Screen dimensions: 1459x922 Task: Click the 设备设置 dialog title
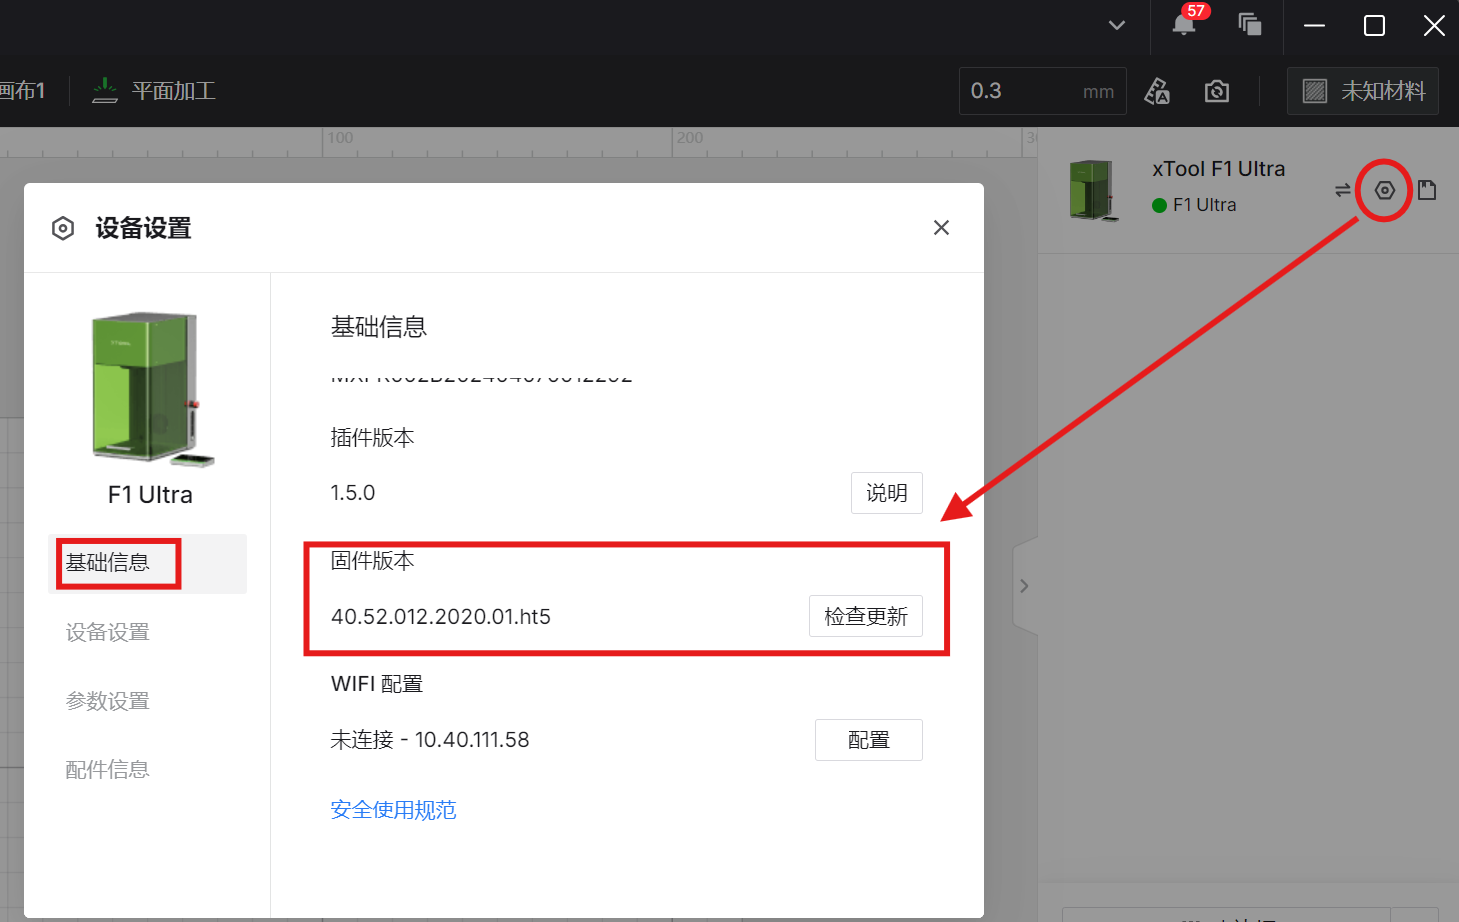143,228
